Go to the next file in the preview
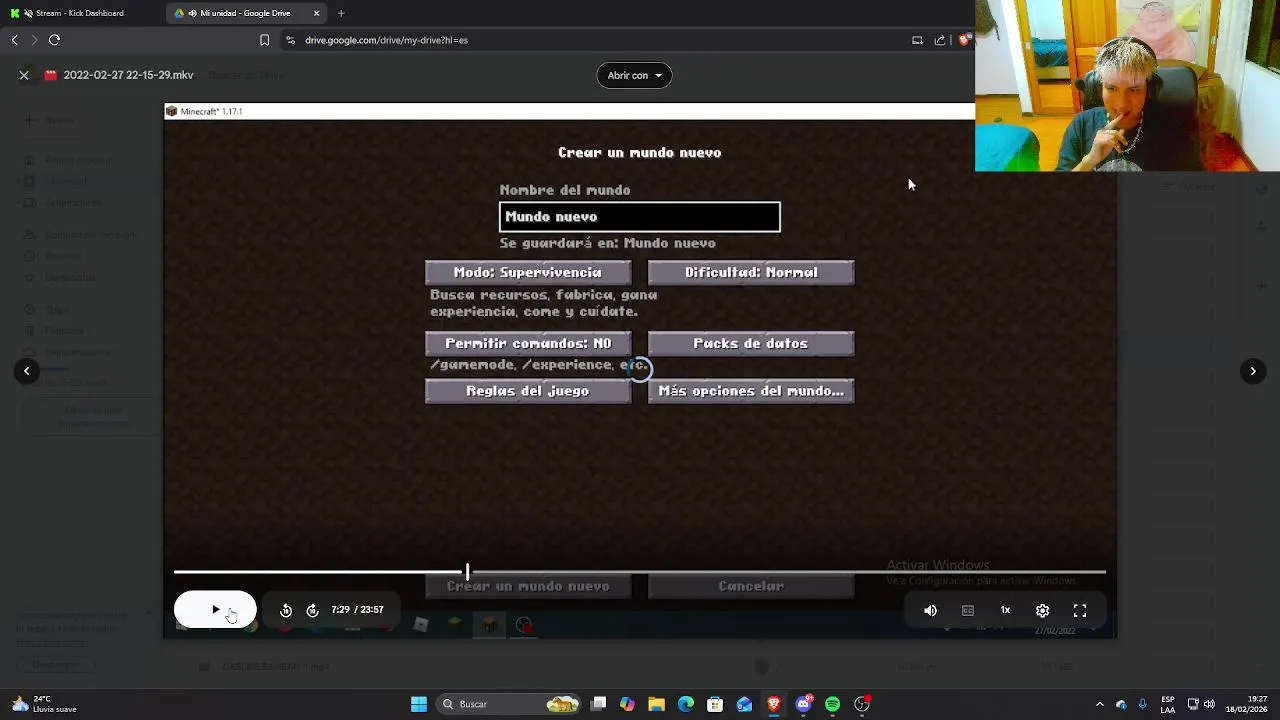Screen dimensions: 1280x720 pyautogui.click(x=1253, y=371)
